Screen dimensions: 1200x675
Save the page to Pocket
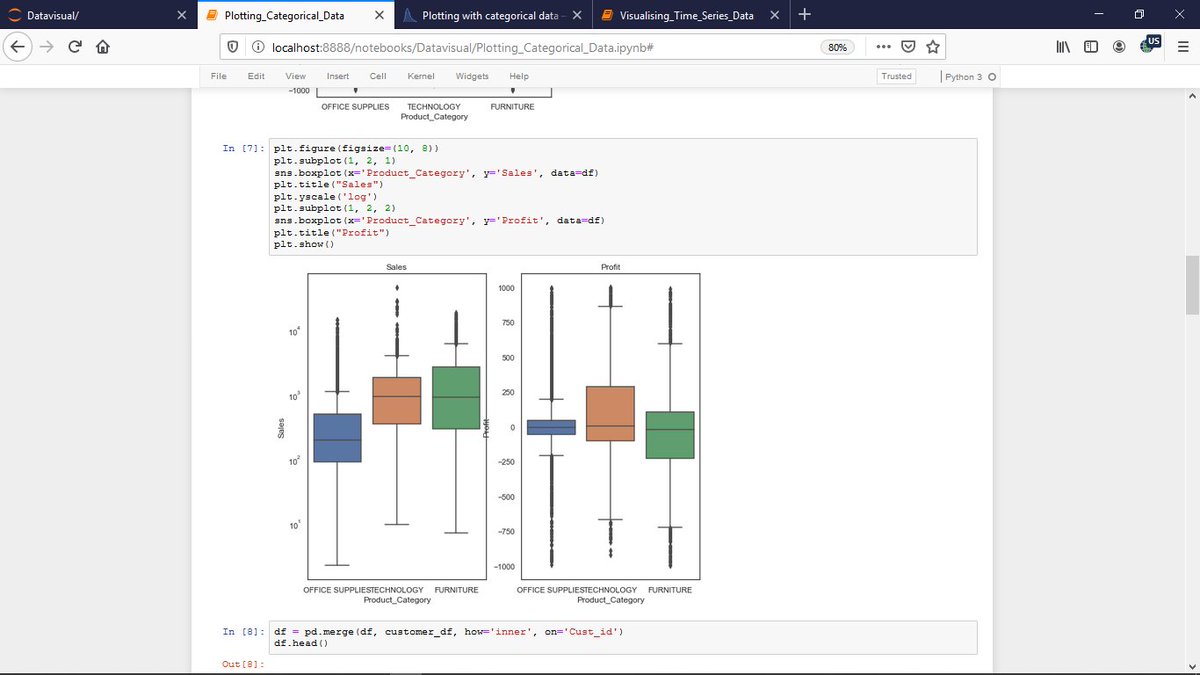908,46
